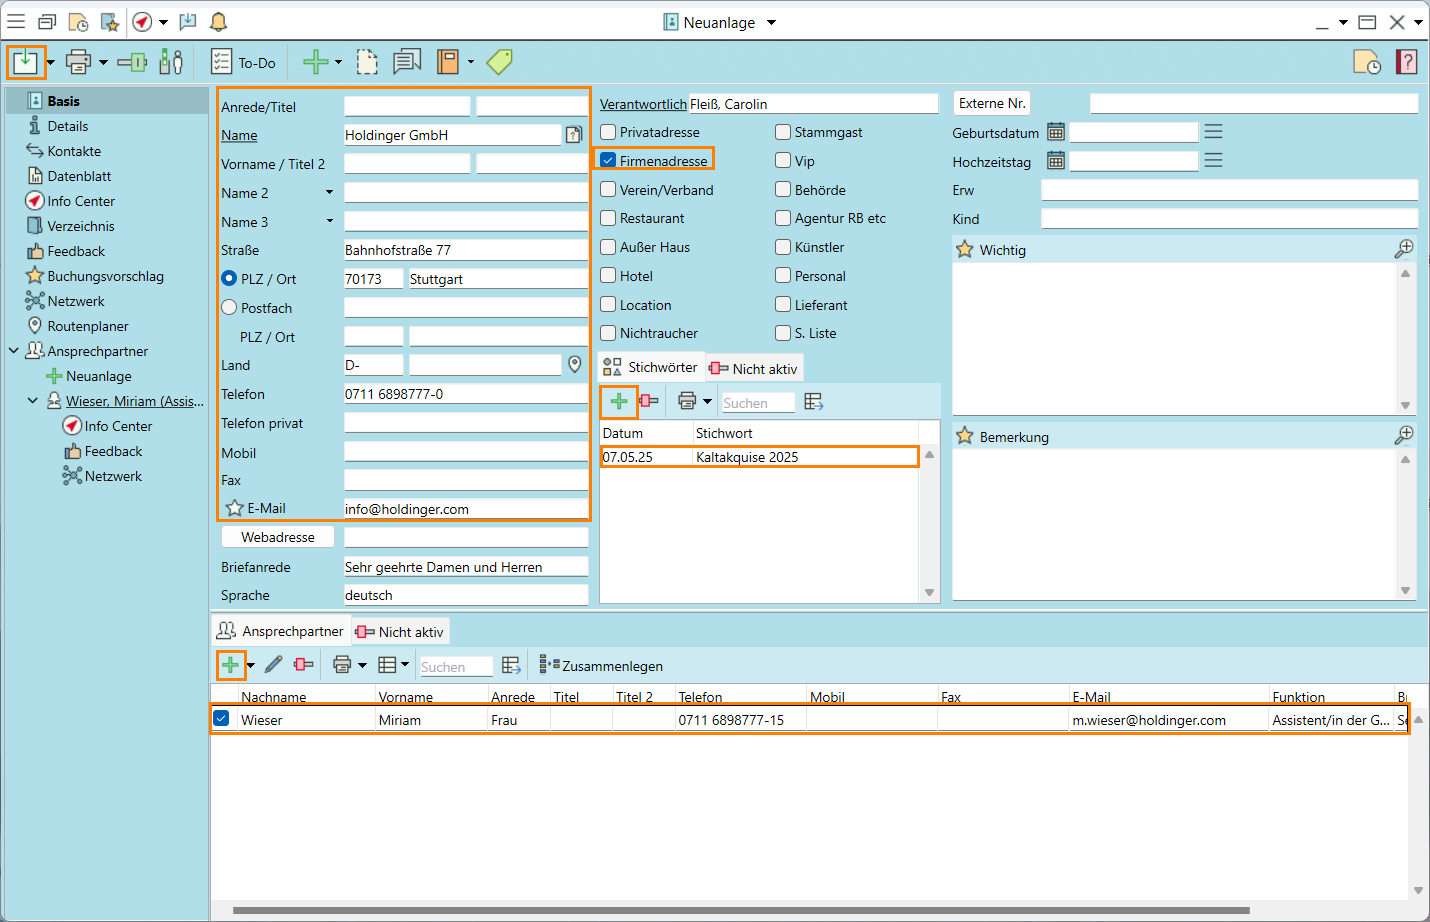Image resolution: width=1430 pixels, height=922 pixels.
Task: Add a new Stichwort with the green plus
Action: (x=619, y=402)
